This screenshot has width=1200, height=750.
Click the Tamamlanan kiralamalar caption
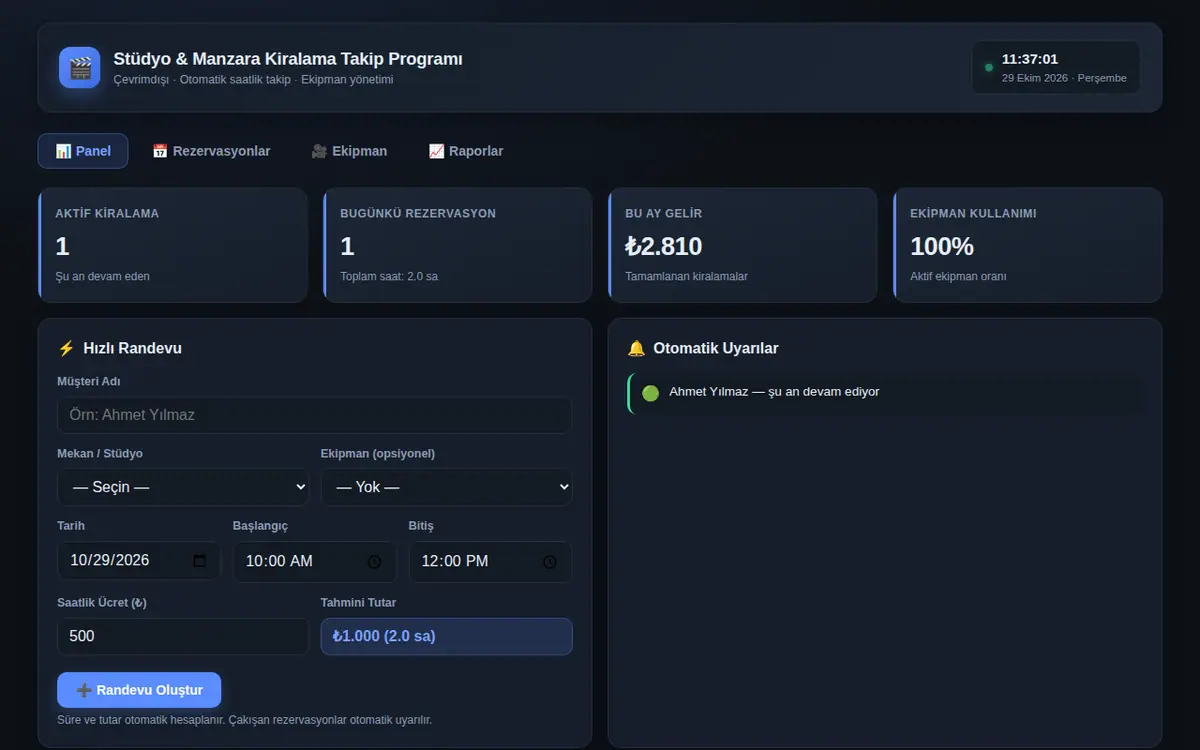pyautogui.click(x=686, y=276)
